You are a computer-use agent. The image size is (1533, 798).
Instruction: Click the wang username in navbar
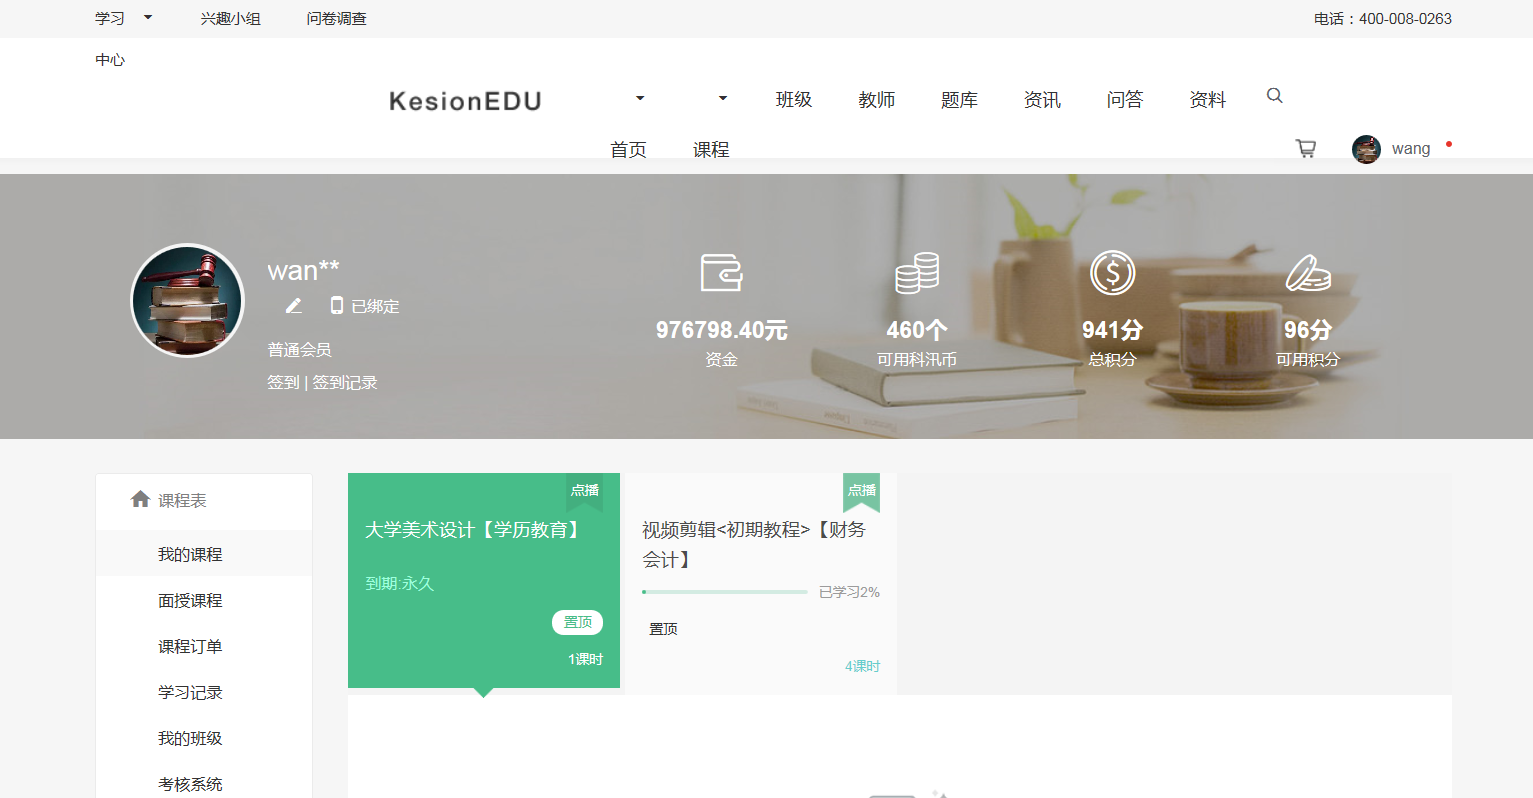(x=1411, y=149)
